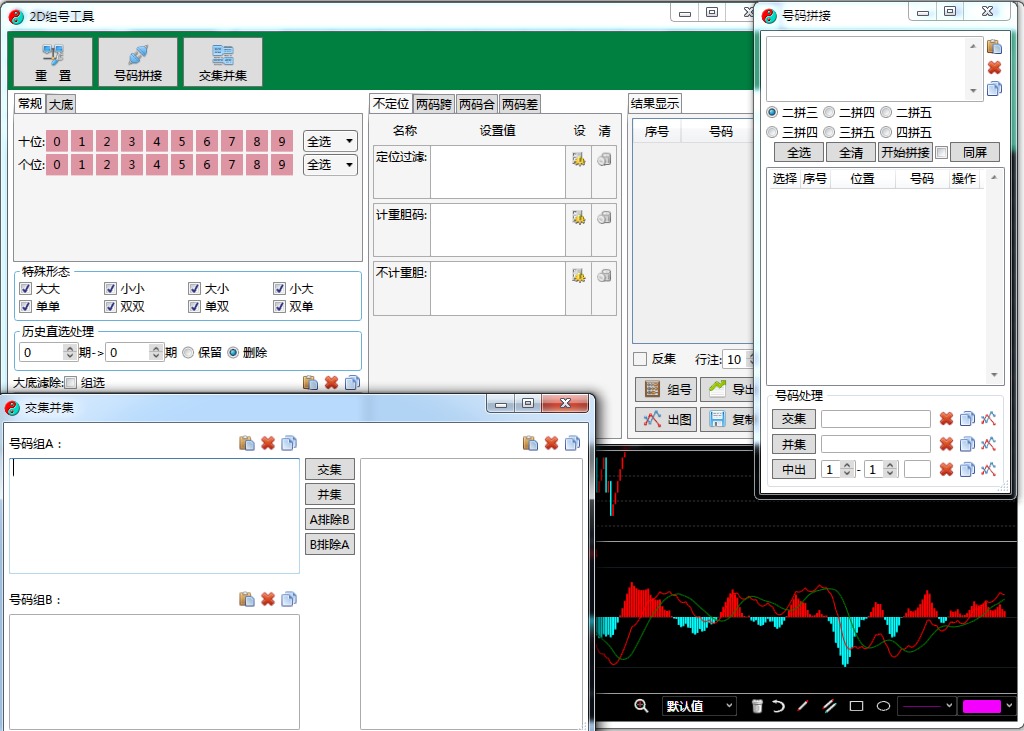1024x731 pixels.
Task: Open the 号码拼接 tool from toolbar
Action: (x=138, y=62)
